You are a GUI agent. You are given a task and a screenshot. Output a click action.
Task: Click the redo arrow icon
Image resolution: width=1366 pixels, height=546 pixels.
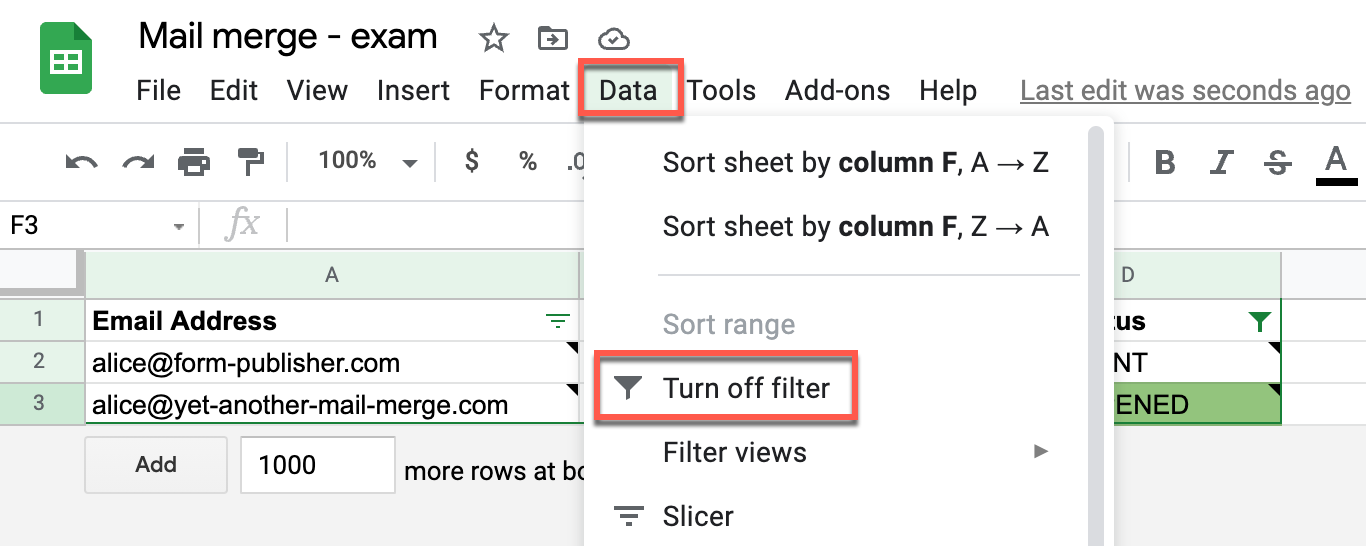[137, 162]
